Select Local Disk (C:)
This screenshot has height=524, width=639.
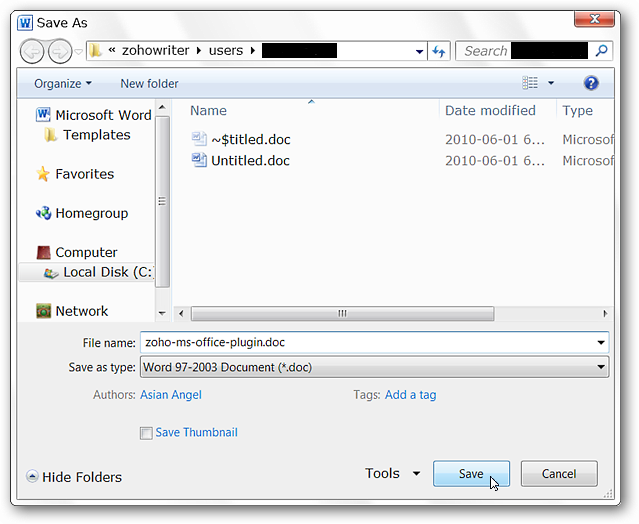pos(108,272)
